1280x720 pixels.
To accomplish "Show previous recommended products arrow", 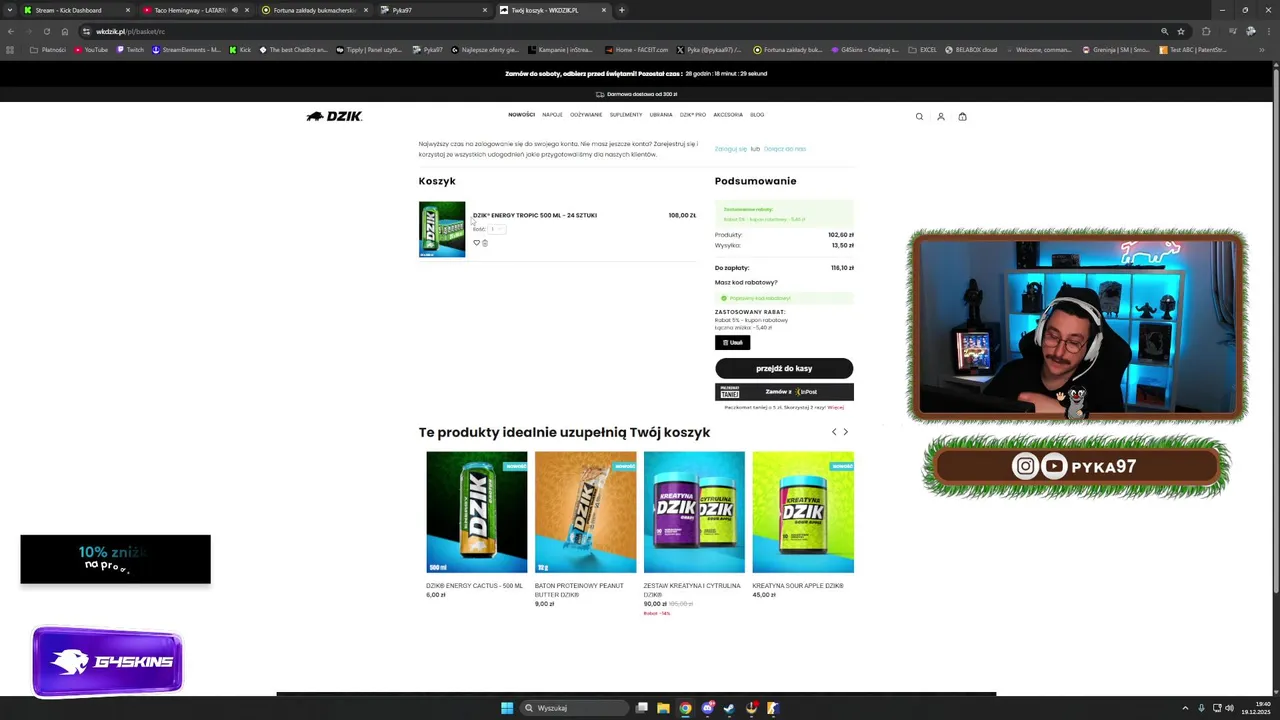I will click(x=834, y=432).
